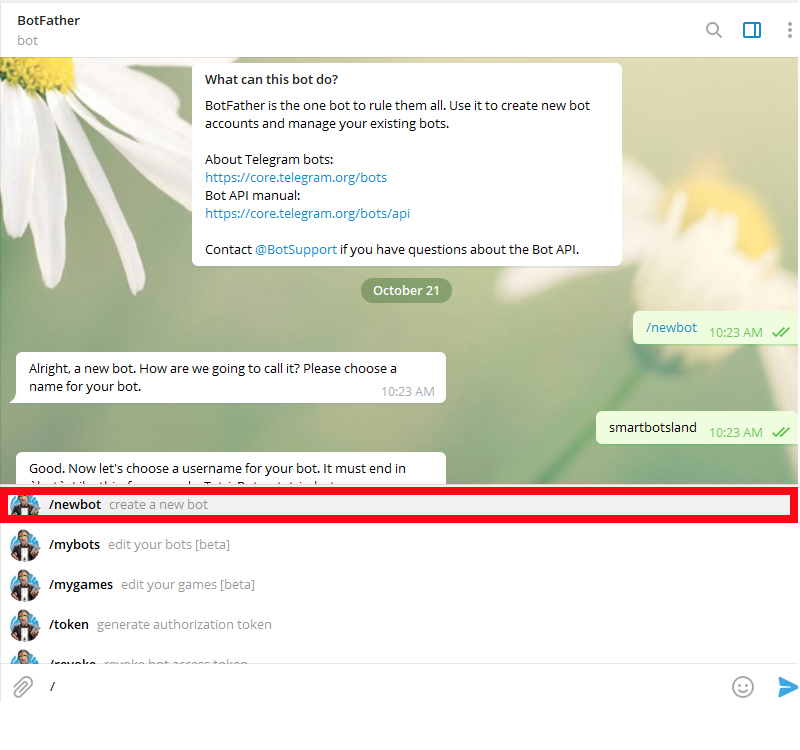
Task: Click the paperclip attach file icon
Action: tap(22, 687)
